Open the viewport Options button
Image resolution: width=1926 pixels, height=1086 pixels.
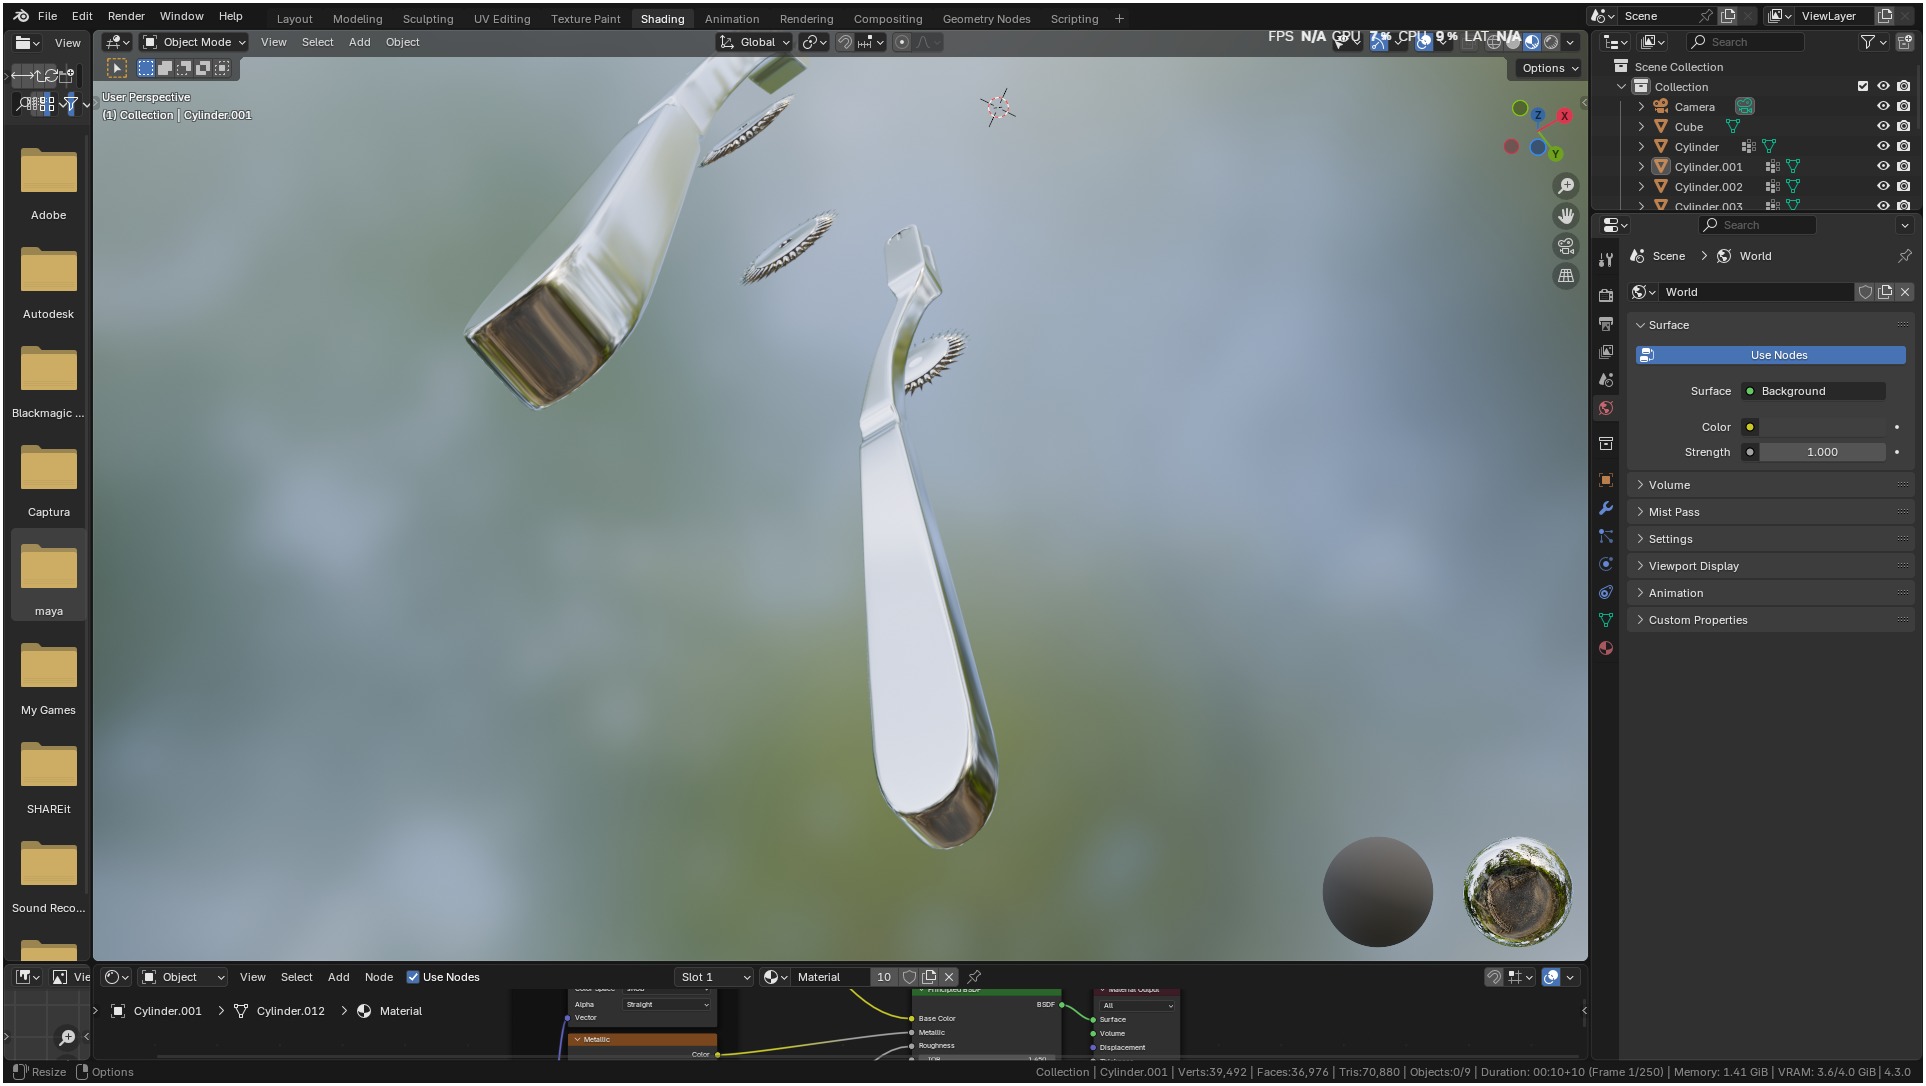pyautogui.click(x=1549, y=68)
